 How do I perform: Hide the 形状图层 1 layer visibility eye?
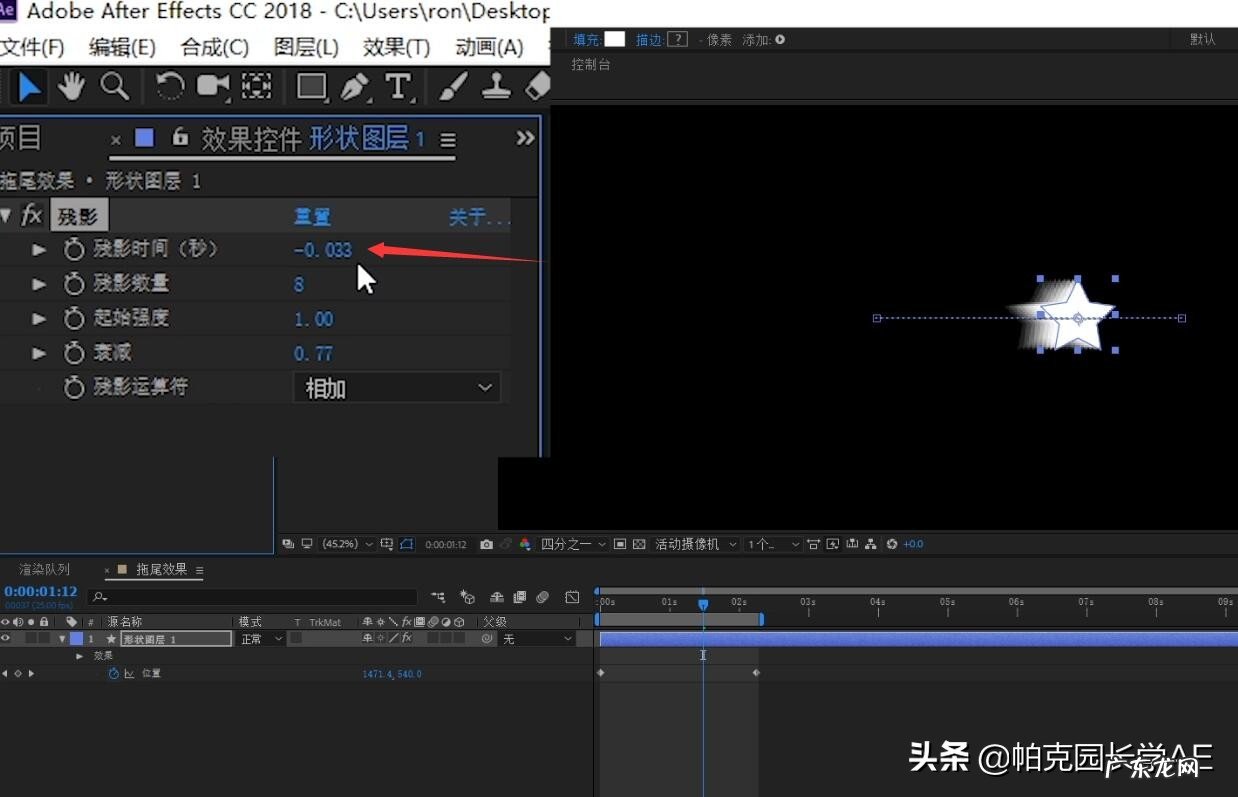tap(8, 638)
